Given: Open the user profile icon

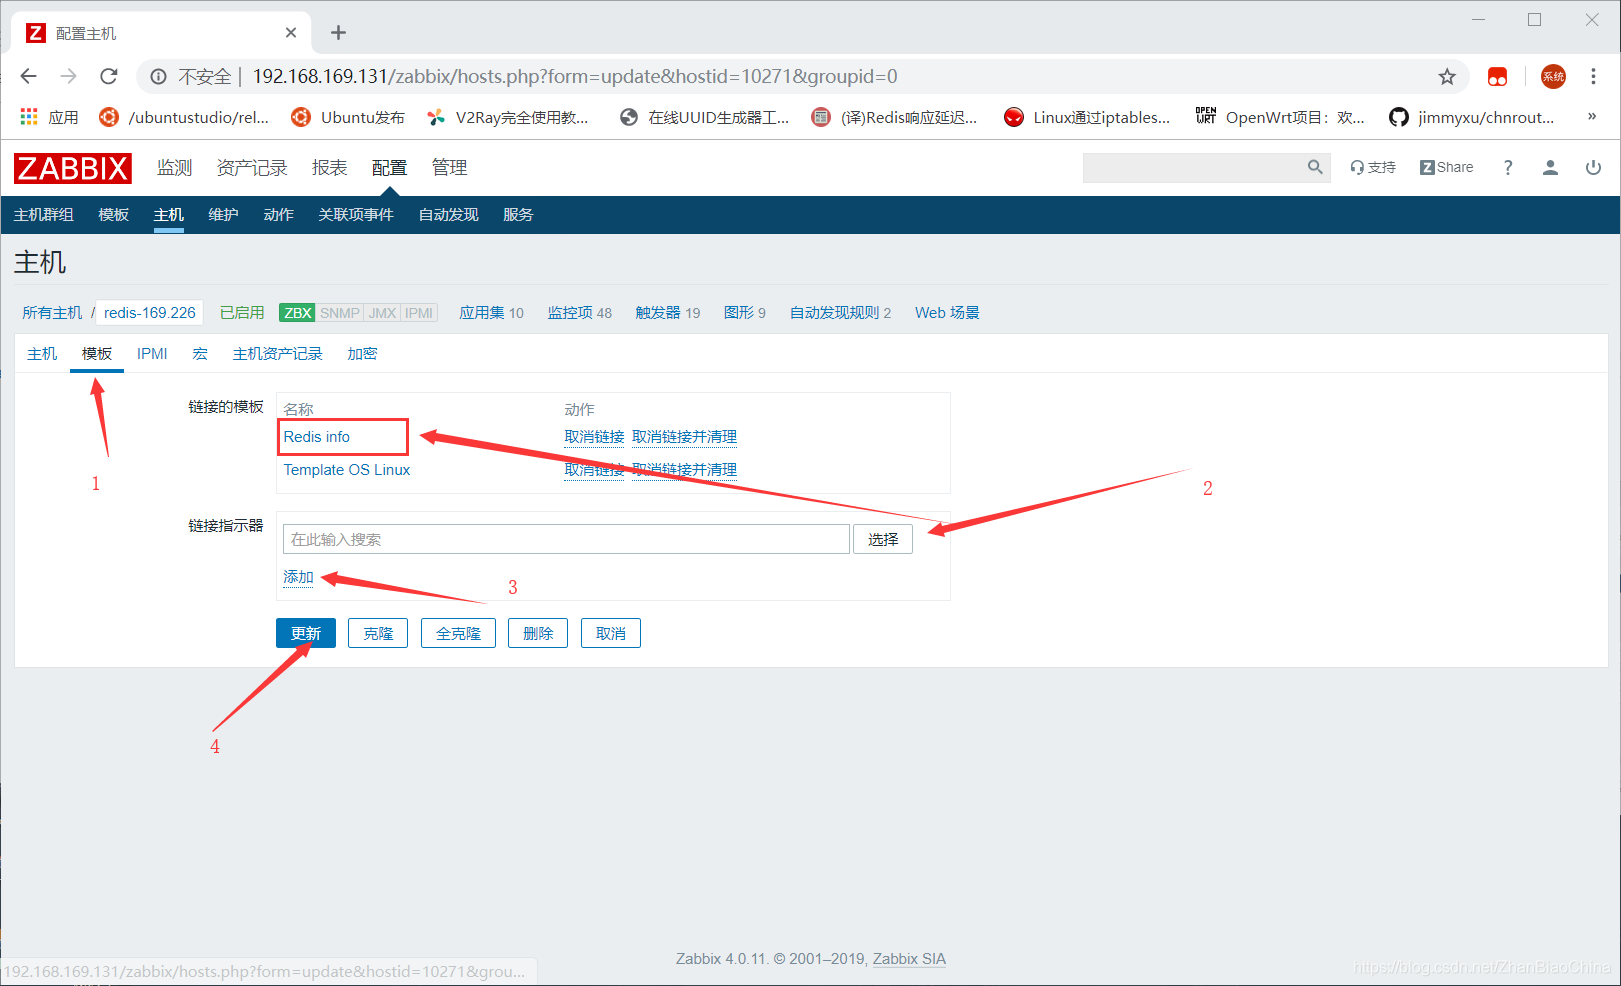Looking at the screenshot, I should (1550, 167).
